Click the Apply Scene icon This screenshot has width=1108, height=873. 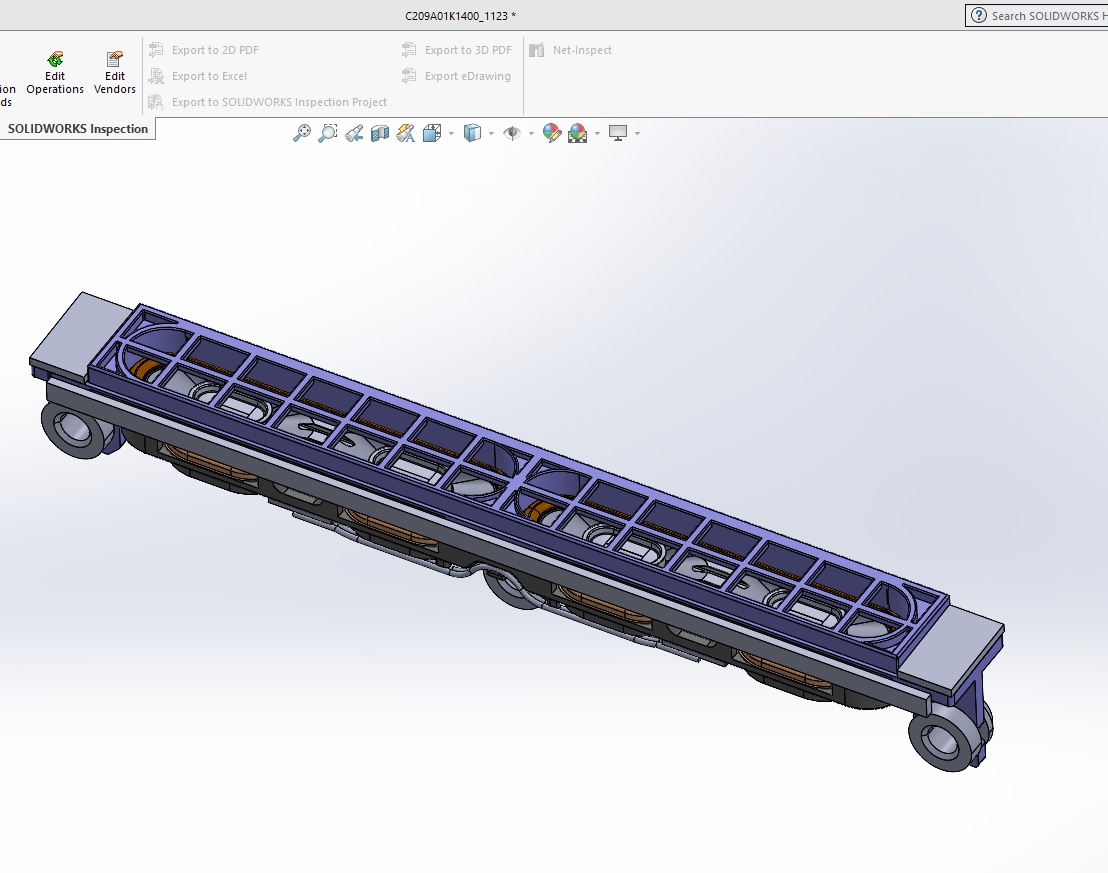577,133
